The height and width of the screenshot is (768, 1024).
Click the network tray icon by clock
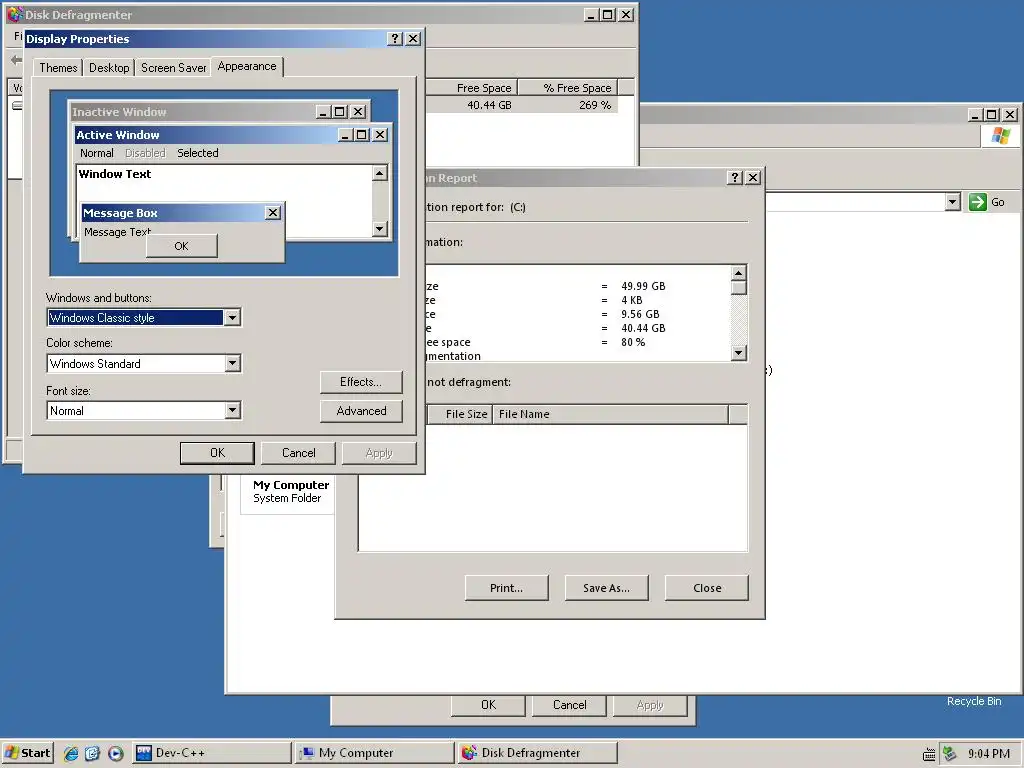pyautogui.click(x=950, y=754)
